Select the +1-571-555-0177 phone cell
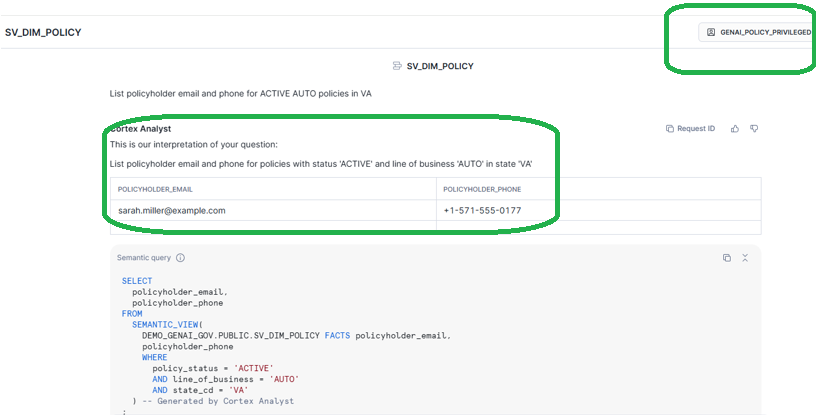The width and height of the screenshot is (816, 417). (x=482, y=210)
